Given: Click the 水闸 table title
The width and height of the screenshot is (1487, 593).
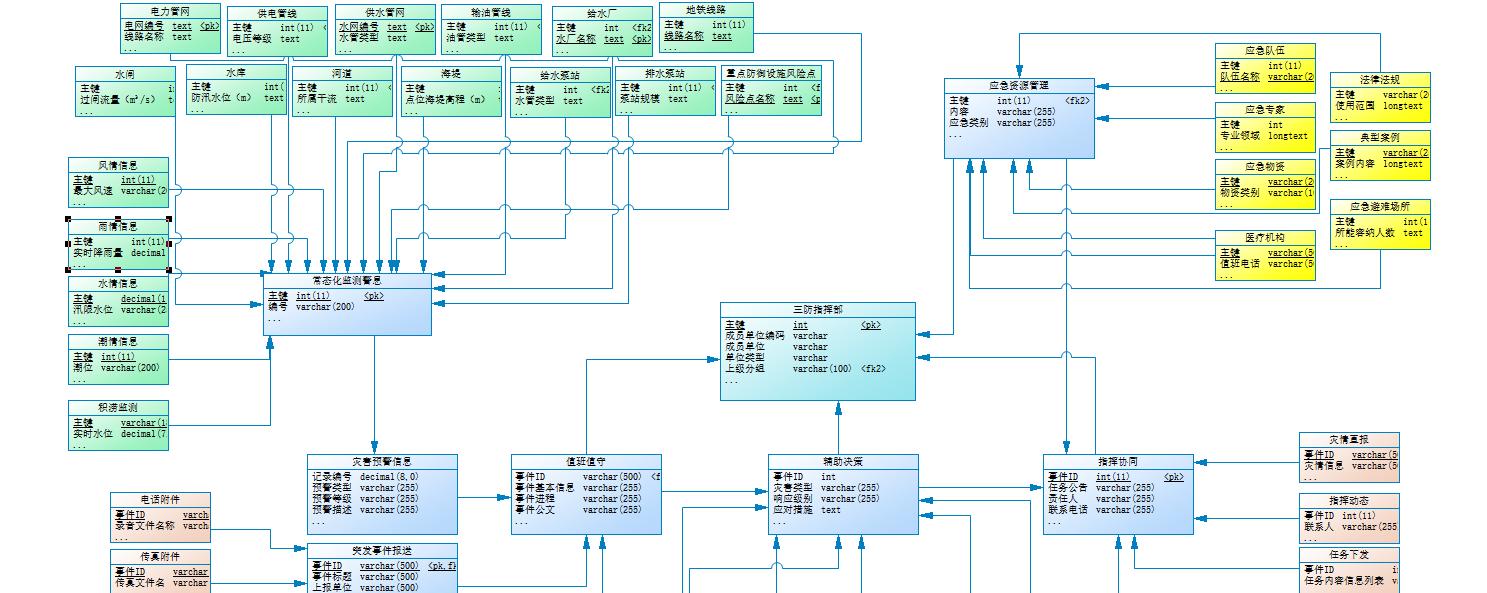Looking at the screenshot, I should pos(125,74).
